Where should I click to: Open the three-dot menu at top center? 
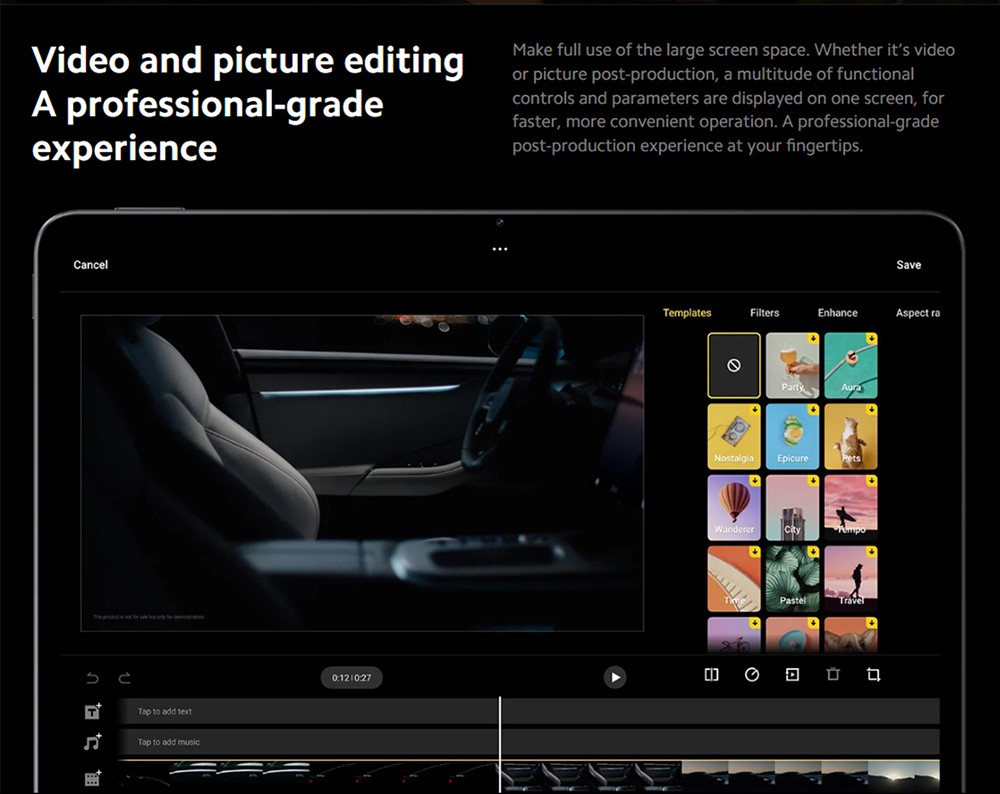coord(500,249)
